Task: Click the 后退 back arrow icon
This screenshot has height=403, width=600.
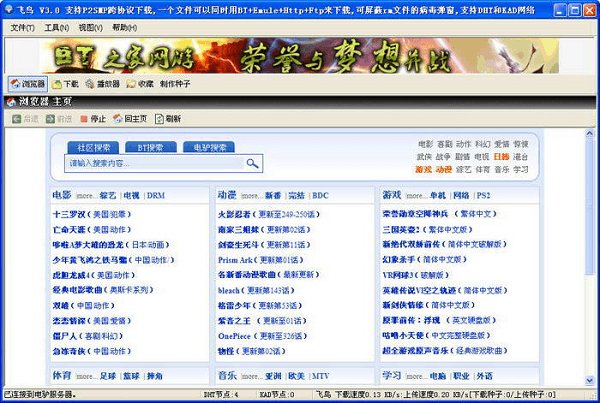Action: click(16, 119)
